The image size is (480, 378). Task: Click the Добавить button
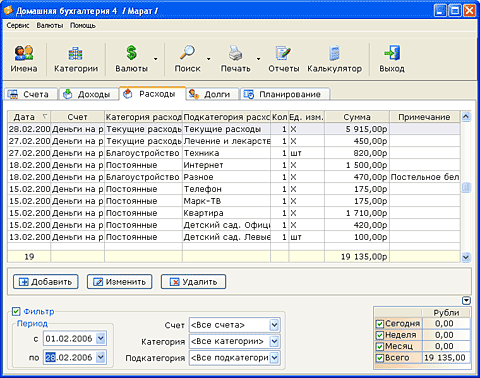point(46,282)
